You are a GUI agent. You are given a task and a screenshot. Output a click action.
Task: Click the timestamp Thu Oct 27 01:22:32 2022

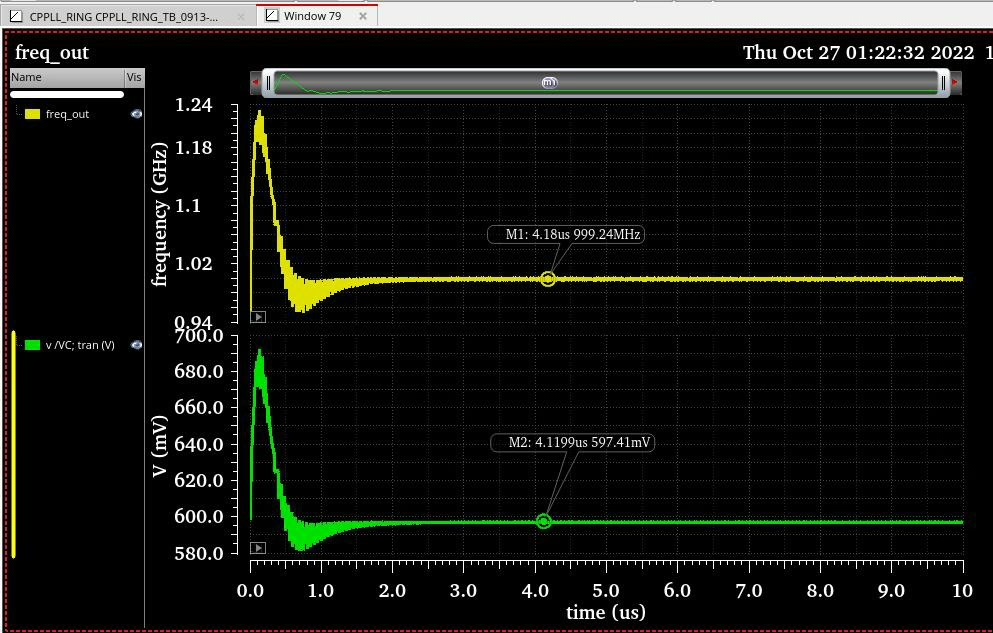pos(858,53)
